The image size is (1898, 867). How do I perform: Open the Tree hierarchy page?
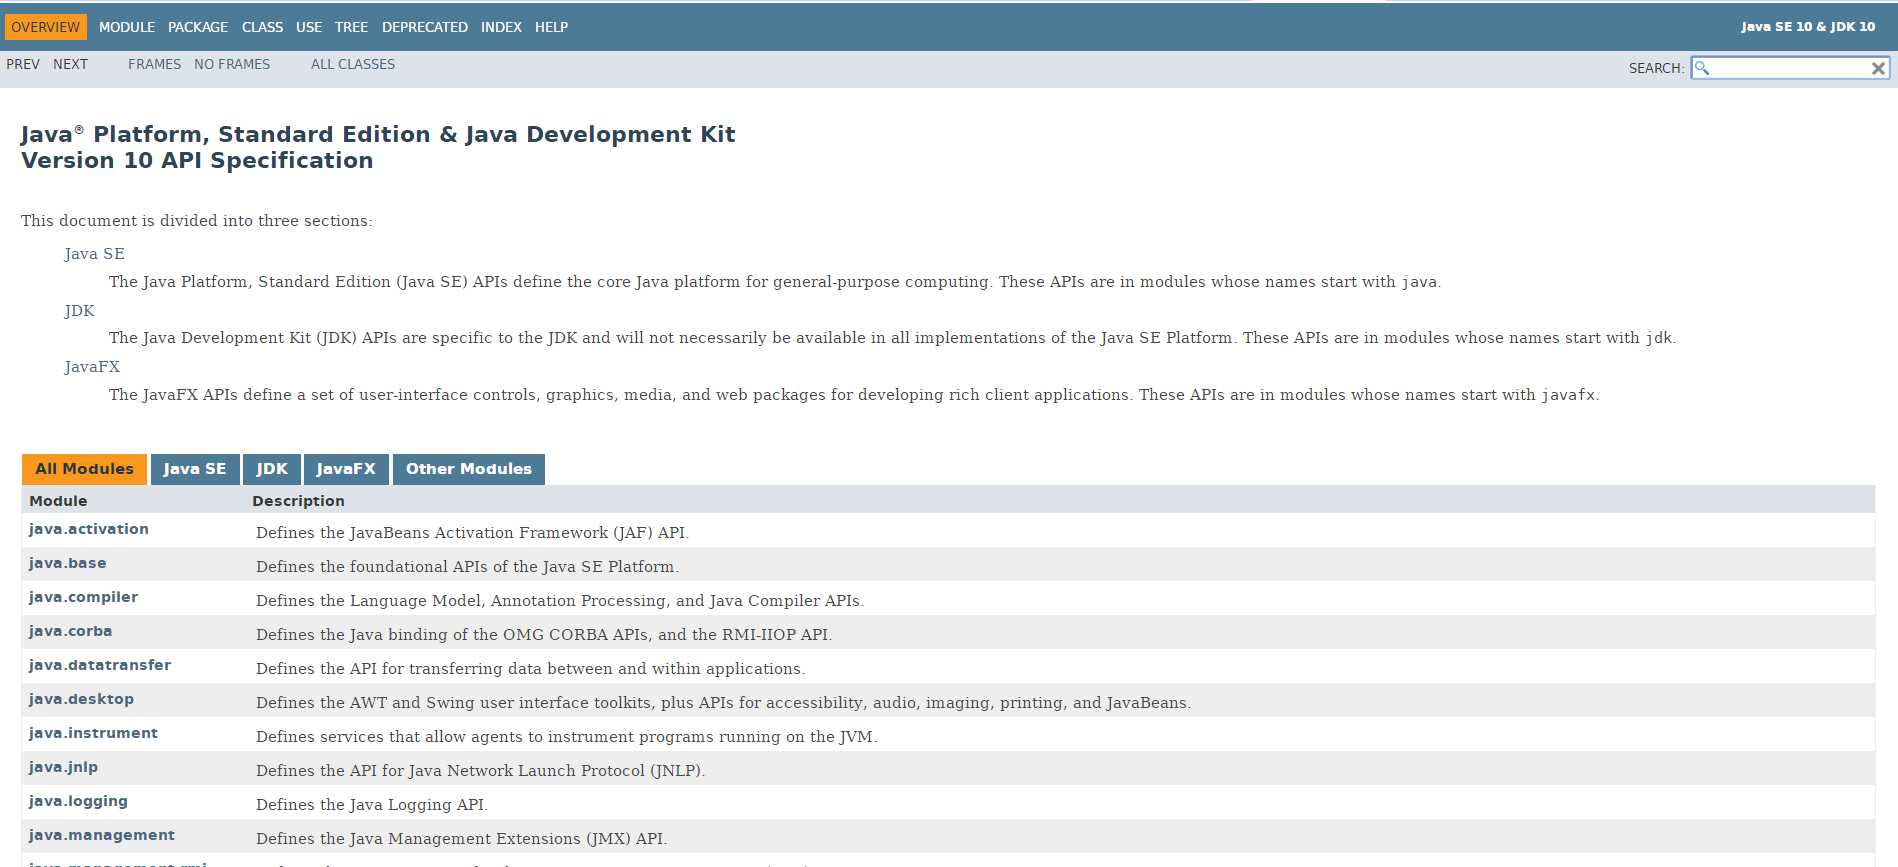click(351, 27)
